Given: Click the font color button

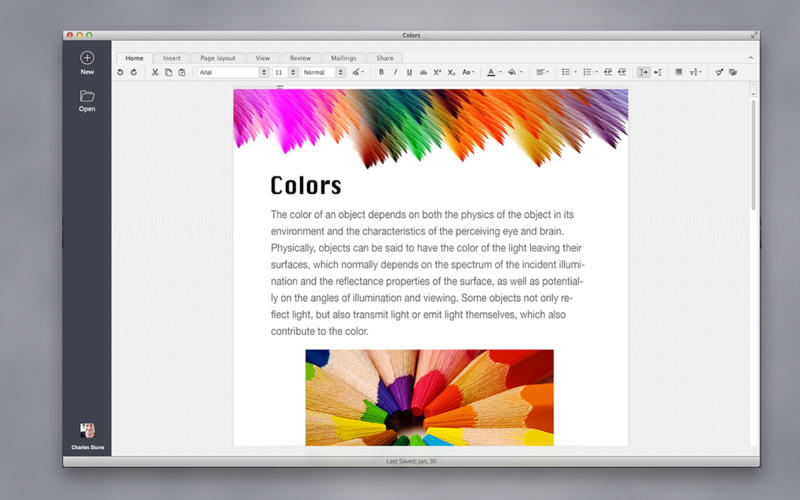Looking at the screenshot, I should click(x=490, y=72).
